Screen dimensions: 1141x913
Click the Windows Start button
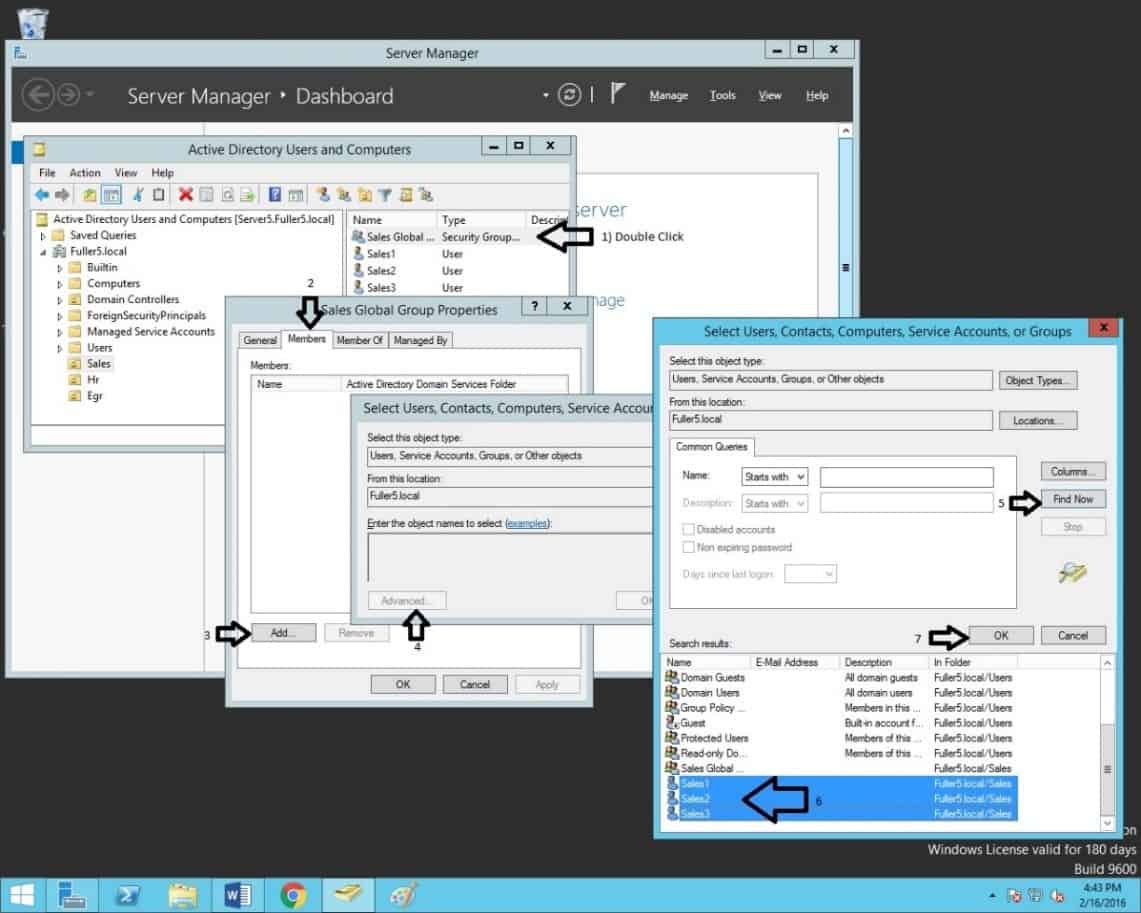tap(21, 895)
